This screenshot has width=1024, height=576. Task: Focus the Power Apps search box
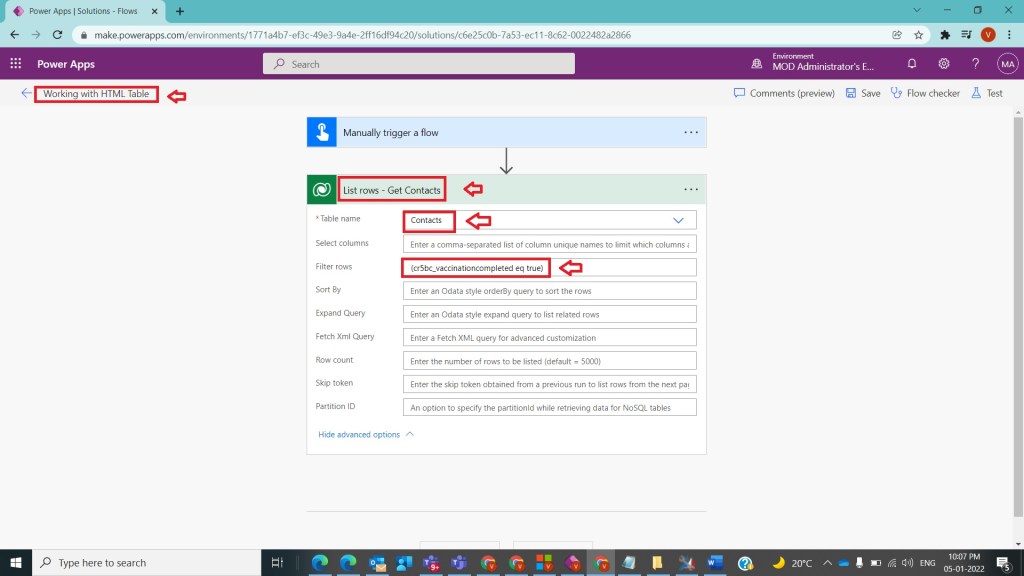pos(419,64)
